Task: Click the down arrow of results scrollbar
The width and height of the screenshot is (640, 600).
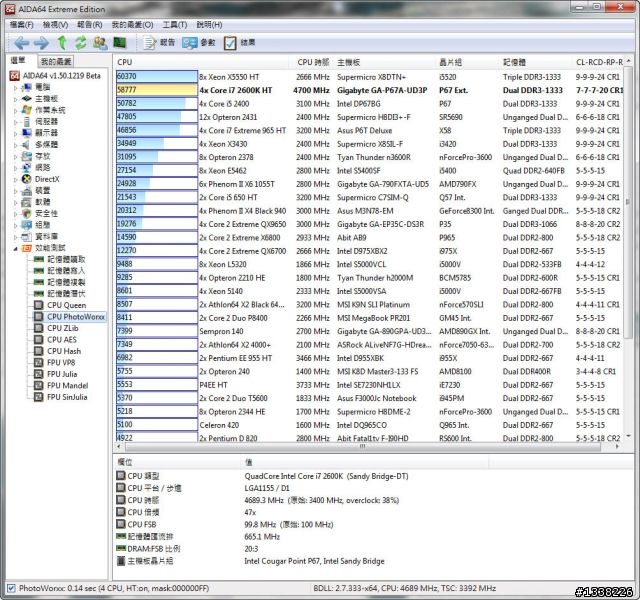Action: click(x=629, y=436)
